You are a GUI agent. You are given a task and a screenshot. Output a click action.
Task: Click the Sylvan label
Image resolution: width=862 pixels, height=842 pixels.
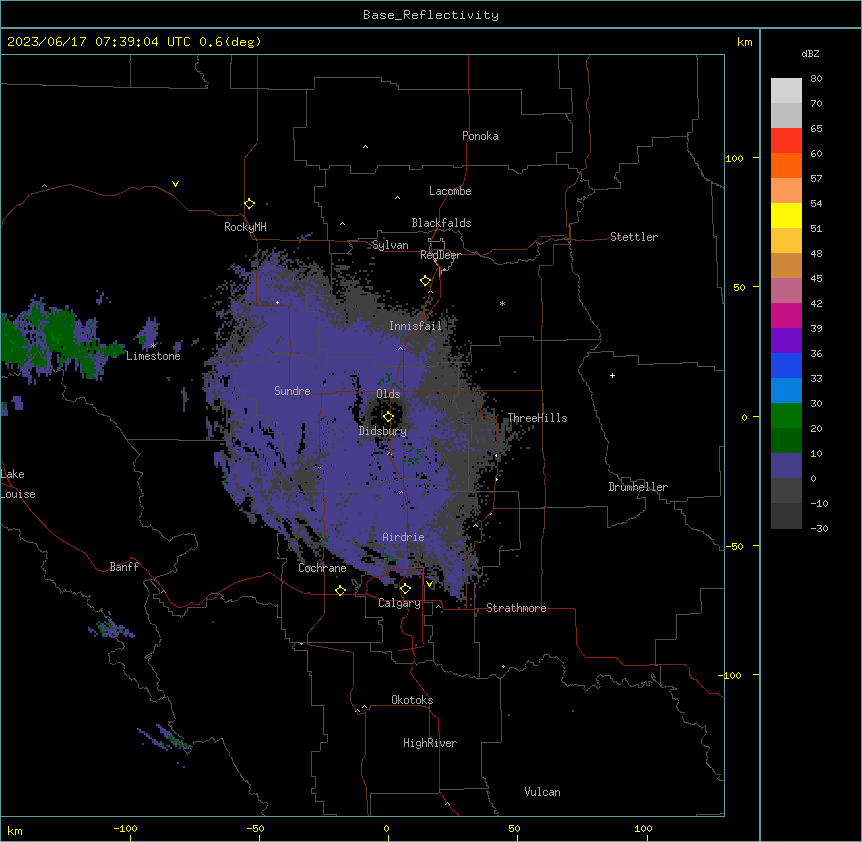pos(390,245)
